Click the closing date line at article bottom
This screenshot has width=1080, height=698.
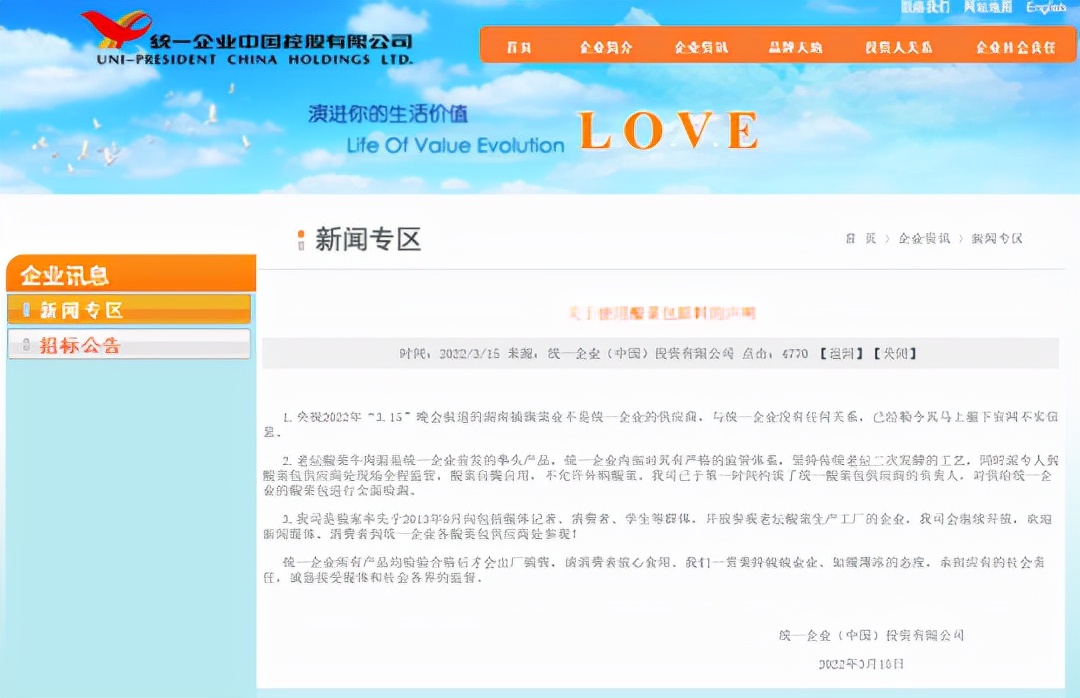coord(861,664)
